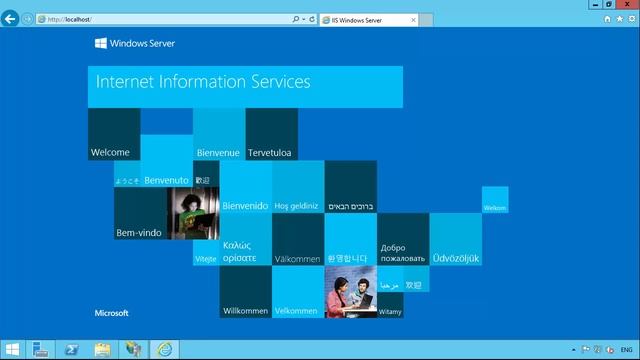Go back using the browser back arrow
Screen dimensions: 640x360
tap(10, 19)
